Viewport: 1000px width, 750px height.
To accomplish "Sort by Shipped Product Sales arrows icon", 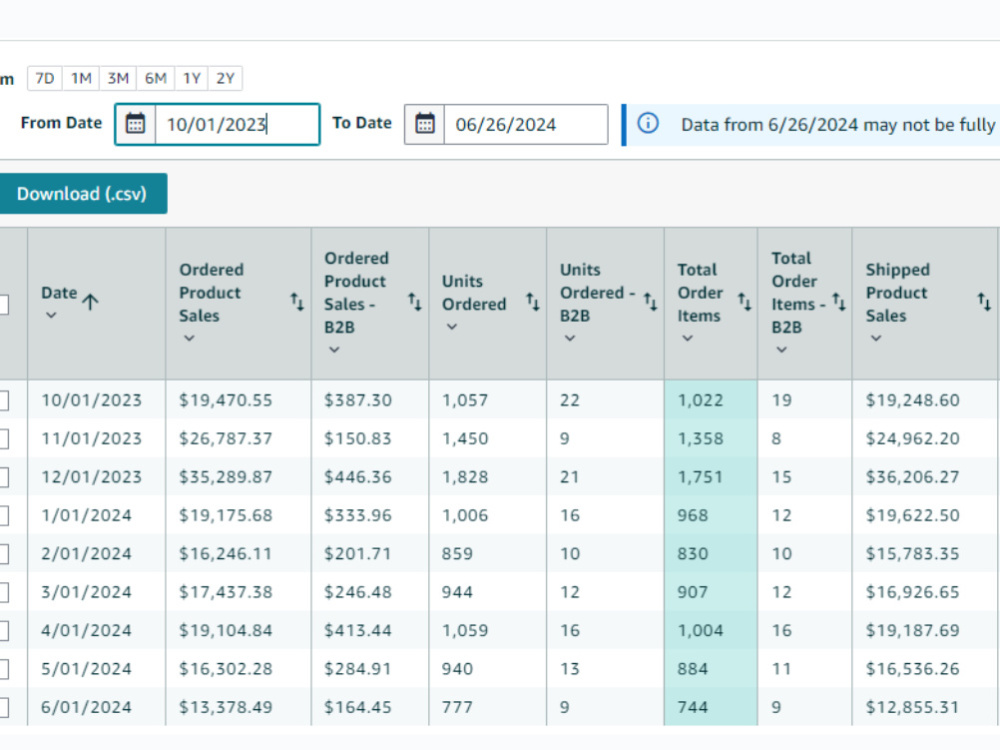I will 985,302.
